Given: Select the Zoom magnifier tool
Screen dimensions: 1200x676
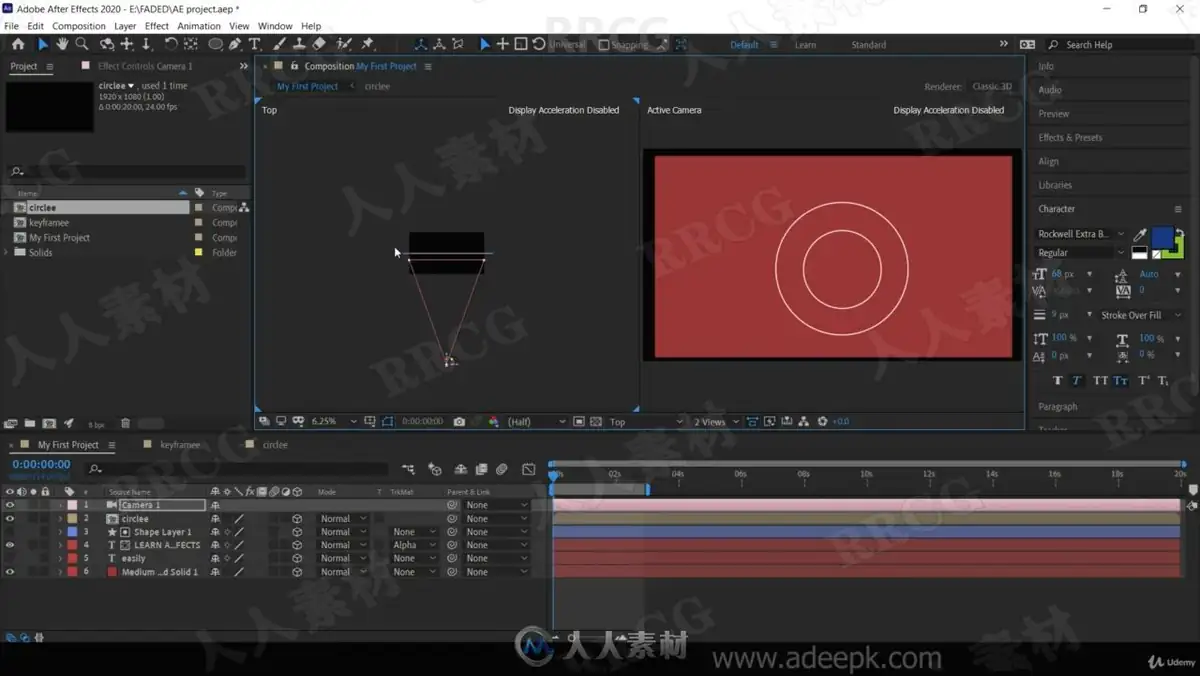Looking at the screenshot, I should [x=82, y=44].
